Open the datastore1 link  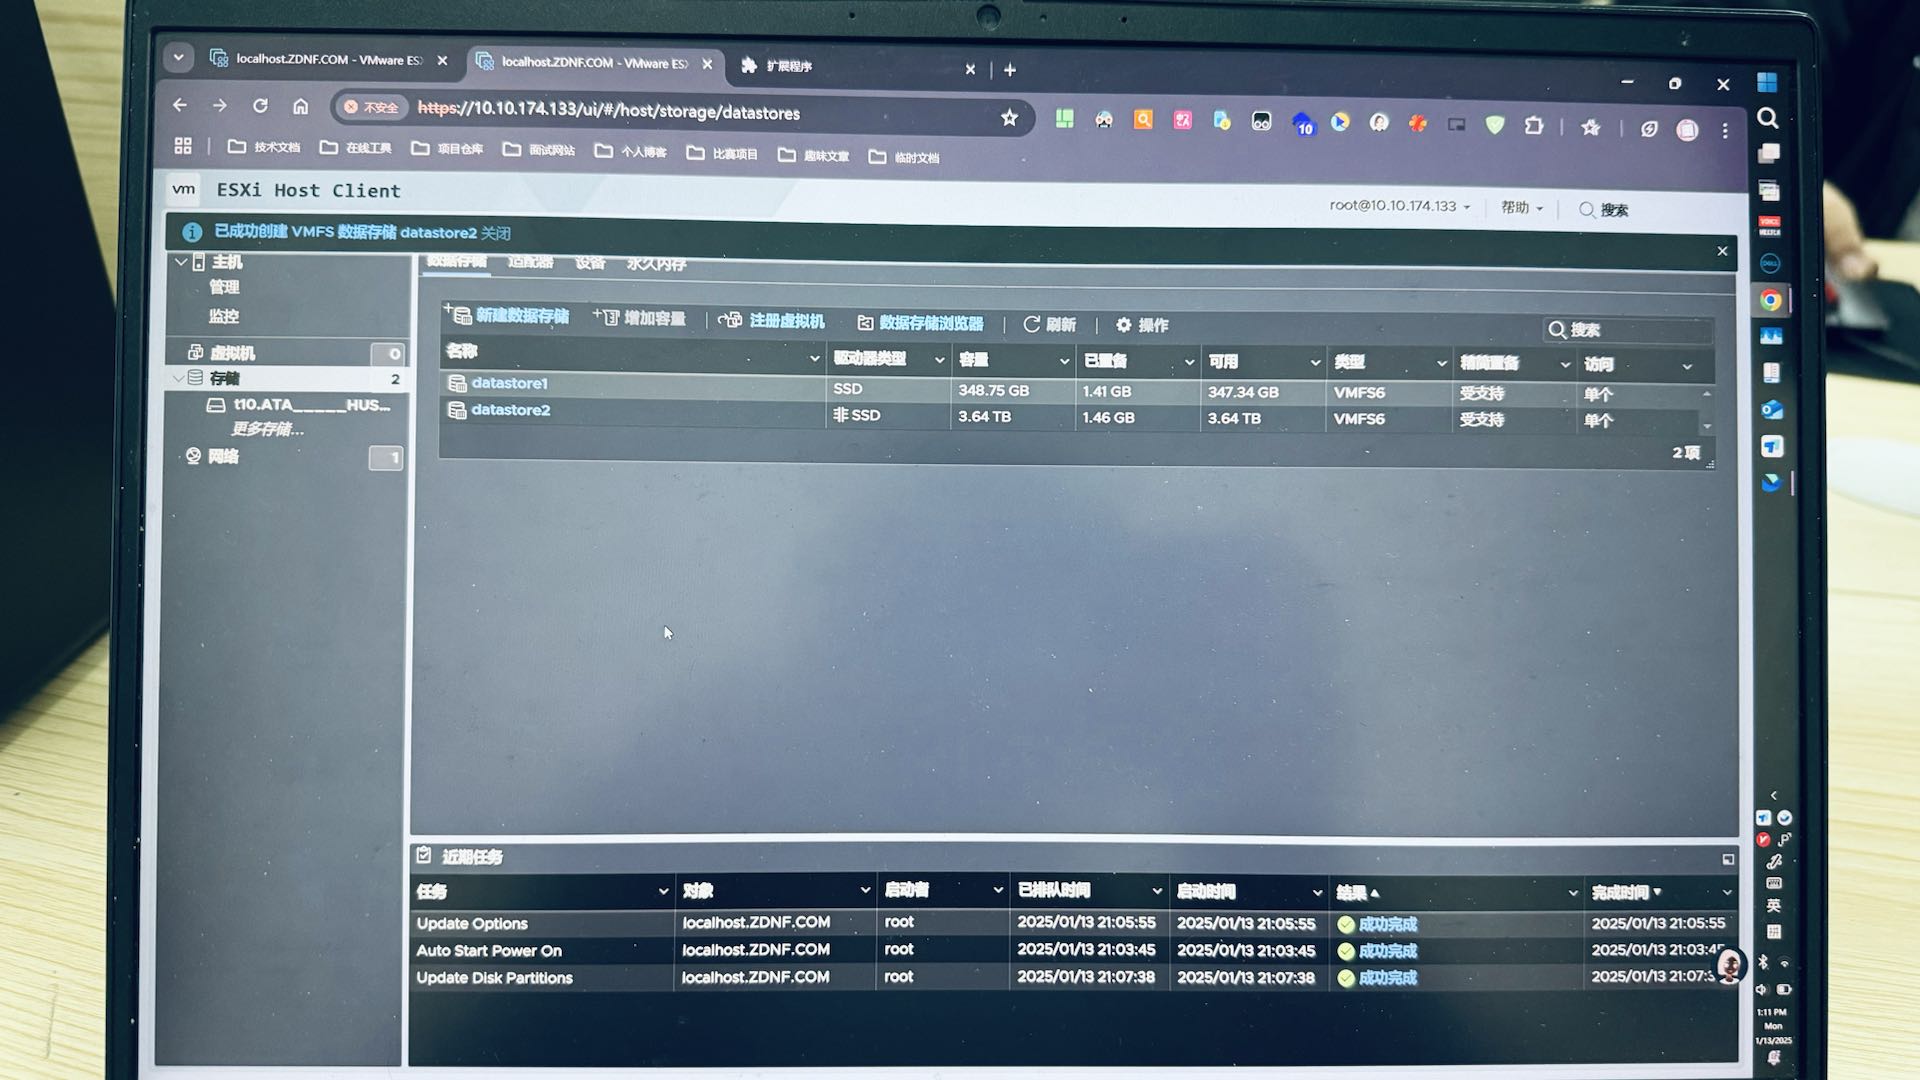(509, 383)
